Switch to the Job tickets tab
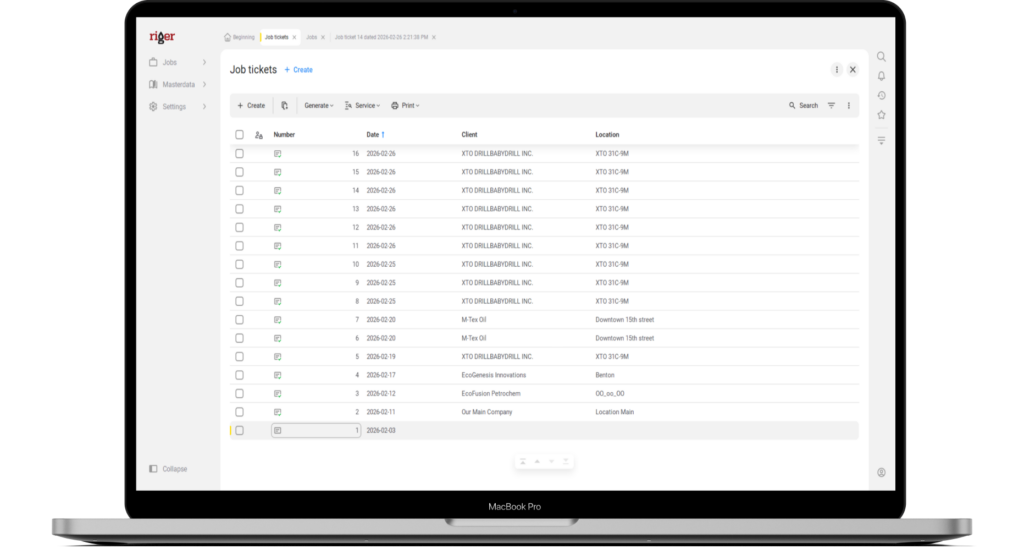This screenshot has height=549, width=1024. click(276, 37)
